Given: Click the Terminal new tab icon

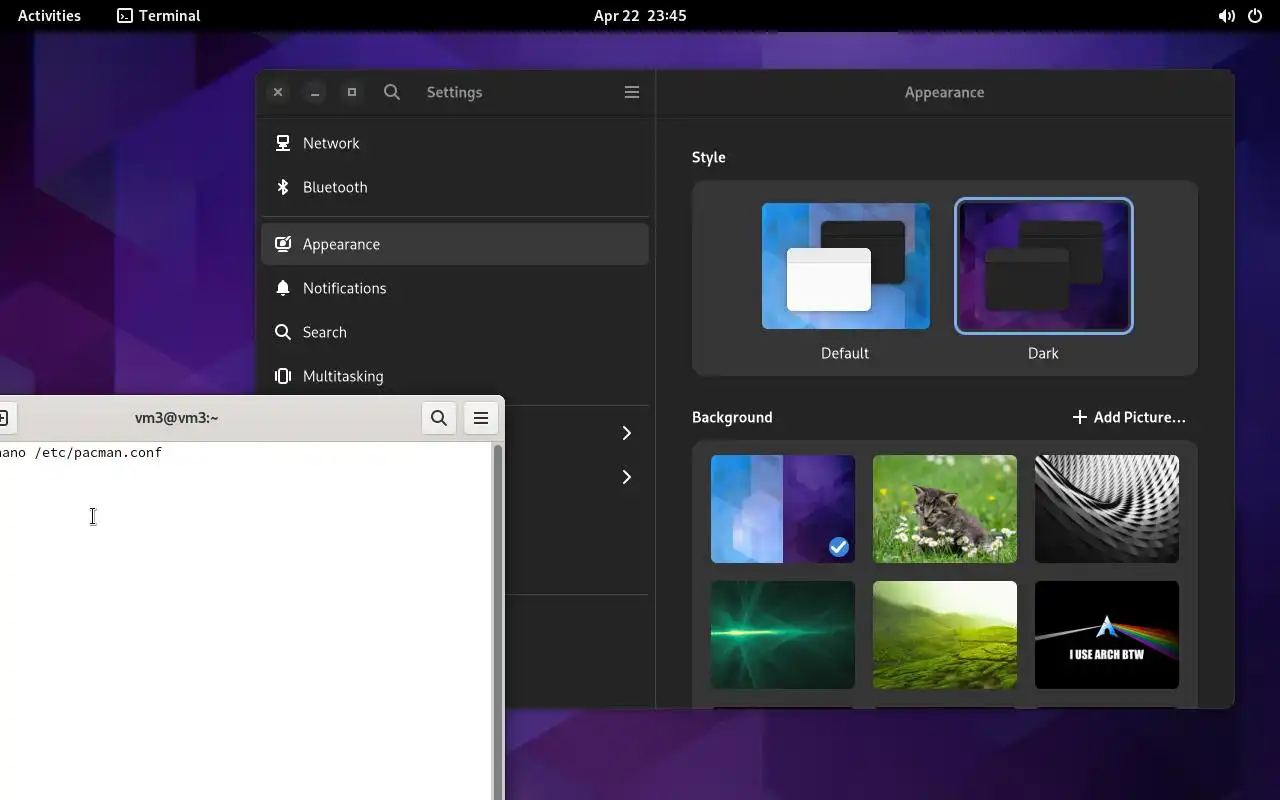Looking at the screenshot, I should (4, 418).
